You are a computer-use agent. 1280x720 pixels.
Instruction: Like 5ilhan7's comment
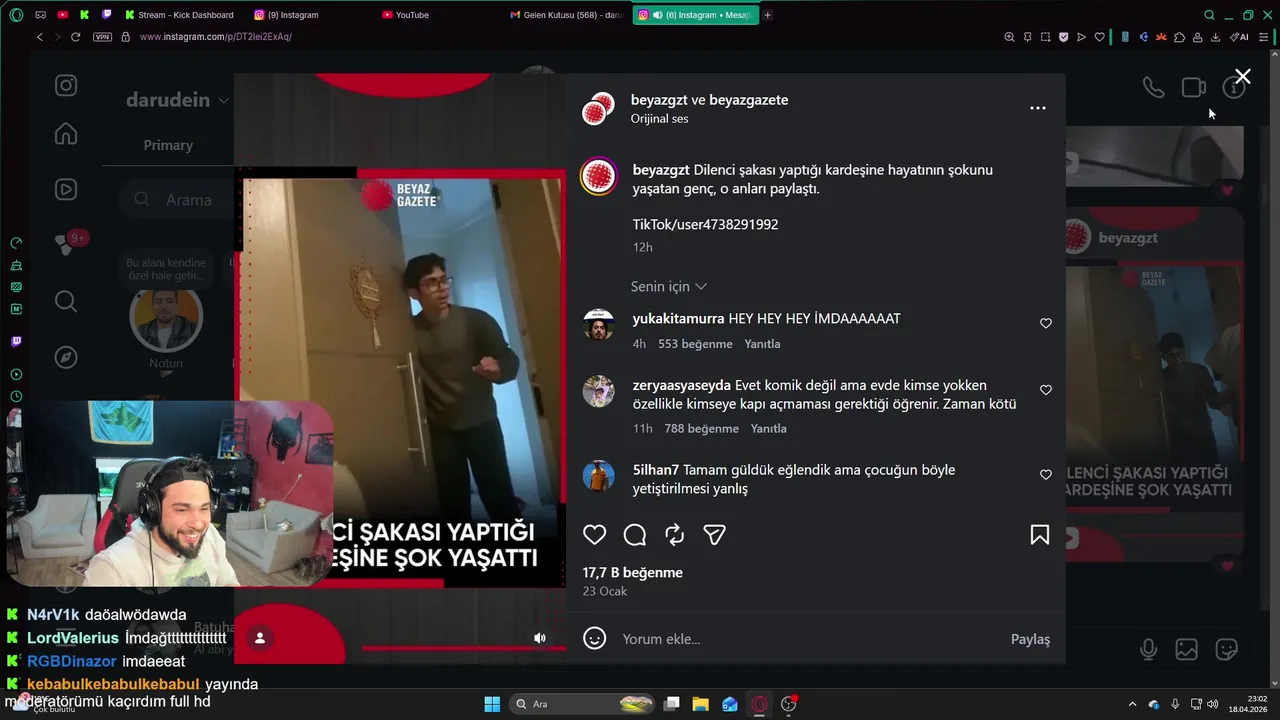click(1046, 475)
